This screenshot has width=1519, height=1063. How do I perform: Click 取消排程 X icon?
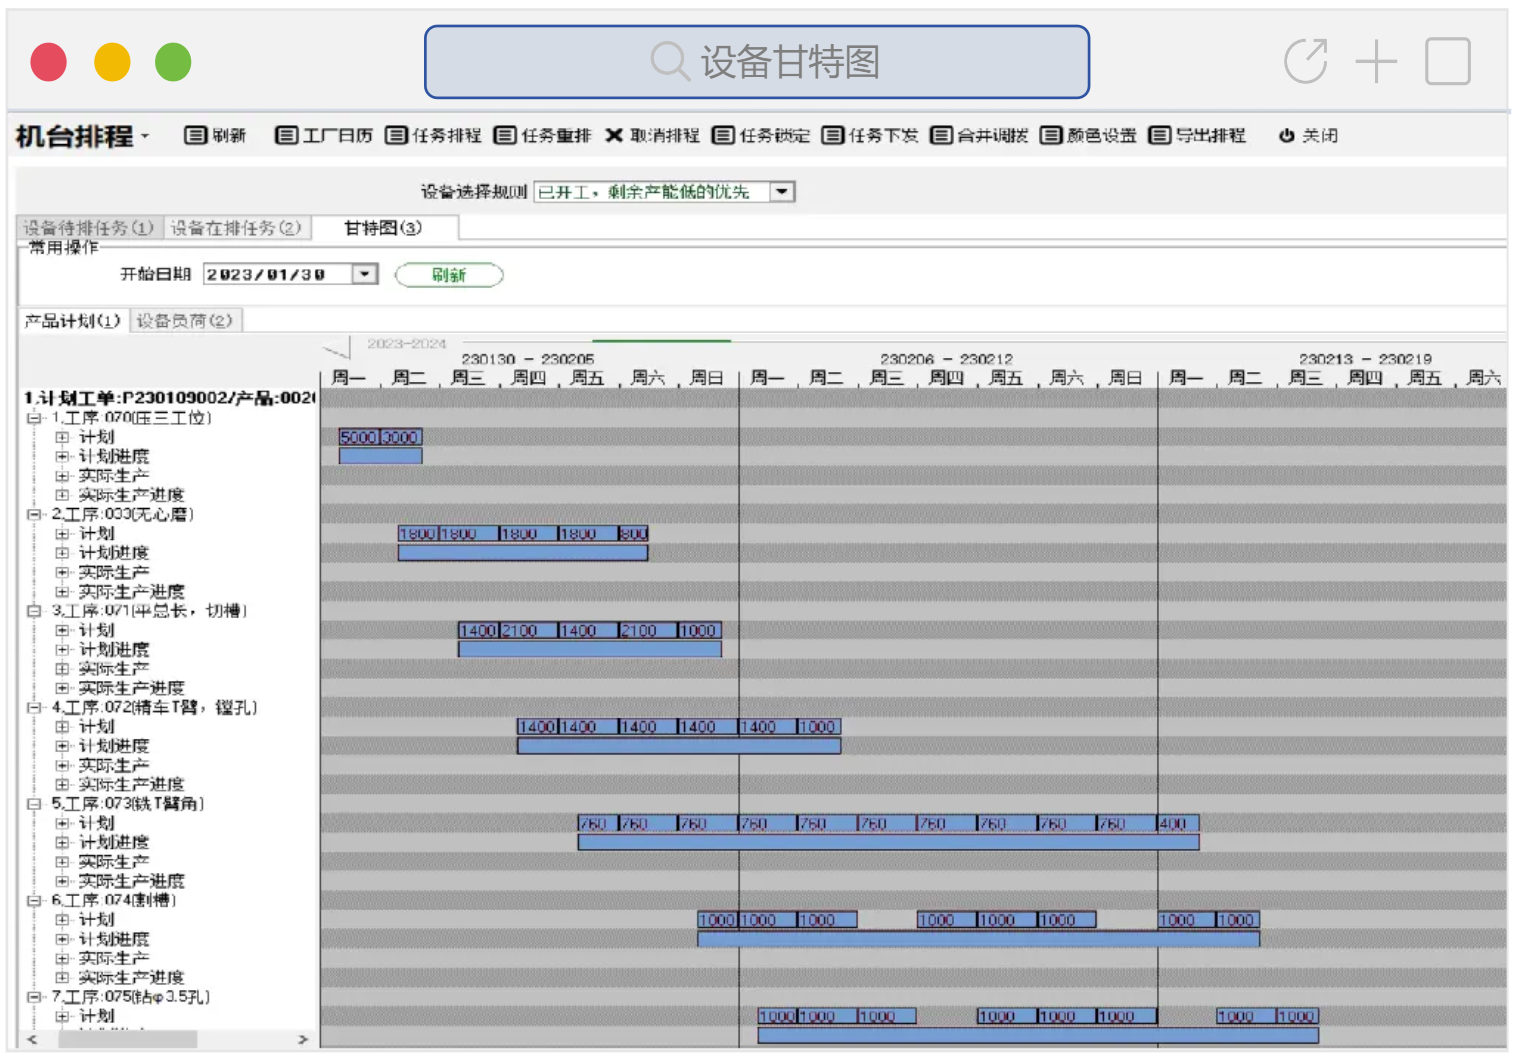(614, 135)
